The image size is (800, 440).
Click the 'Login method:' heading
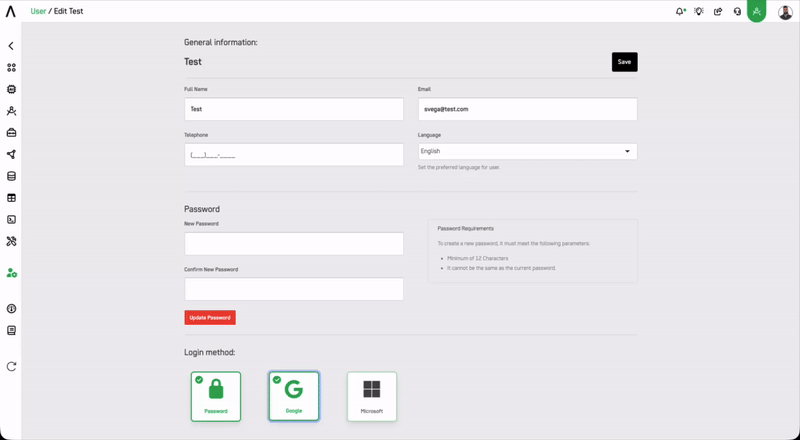tap(210, 352)
